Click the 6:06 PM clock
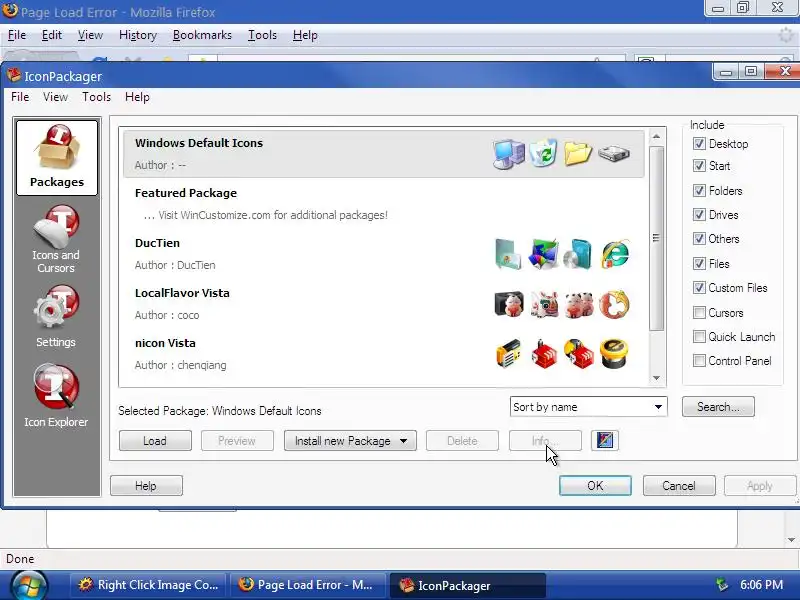The image size is (800, 600). 761,585
